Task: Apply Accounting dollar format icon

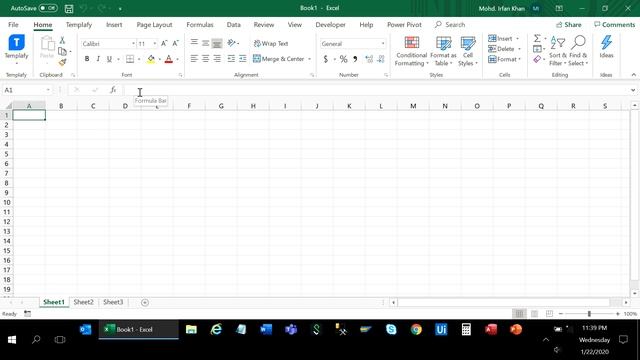Action: pyautogui.click(x=326, y=59)
